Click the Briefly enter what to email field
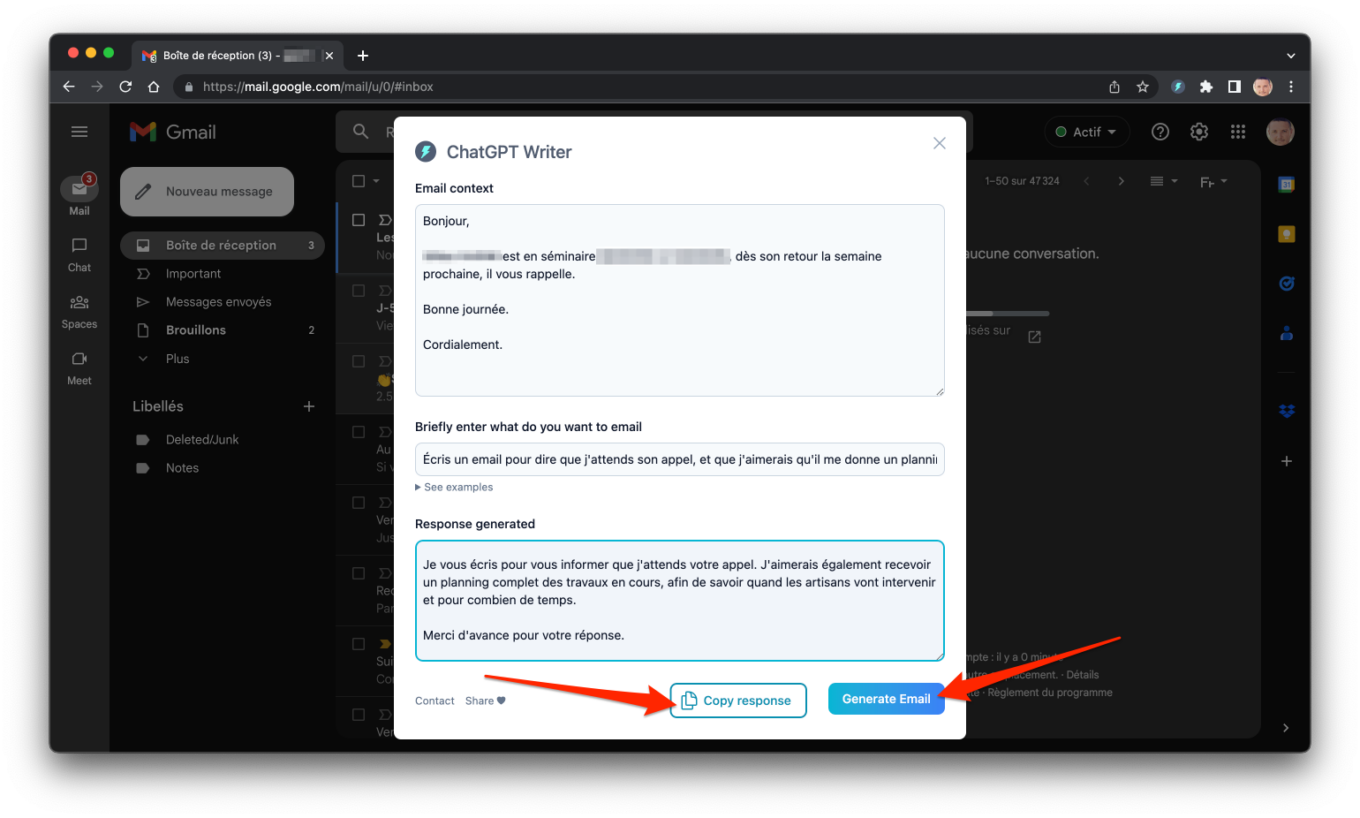 680,459
